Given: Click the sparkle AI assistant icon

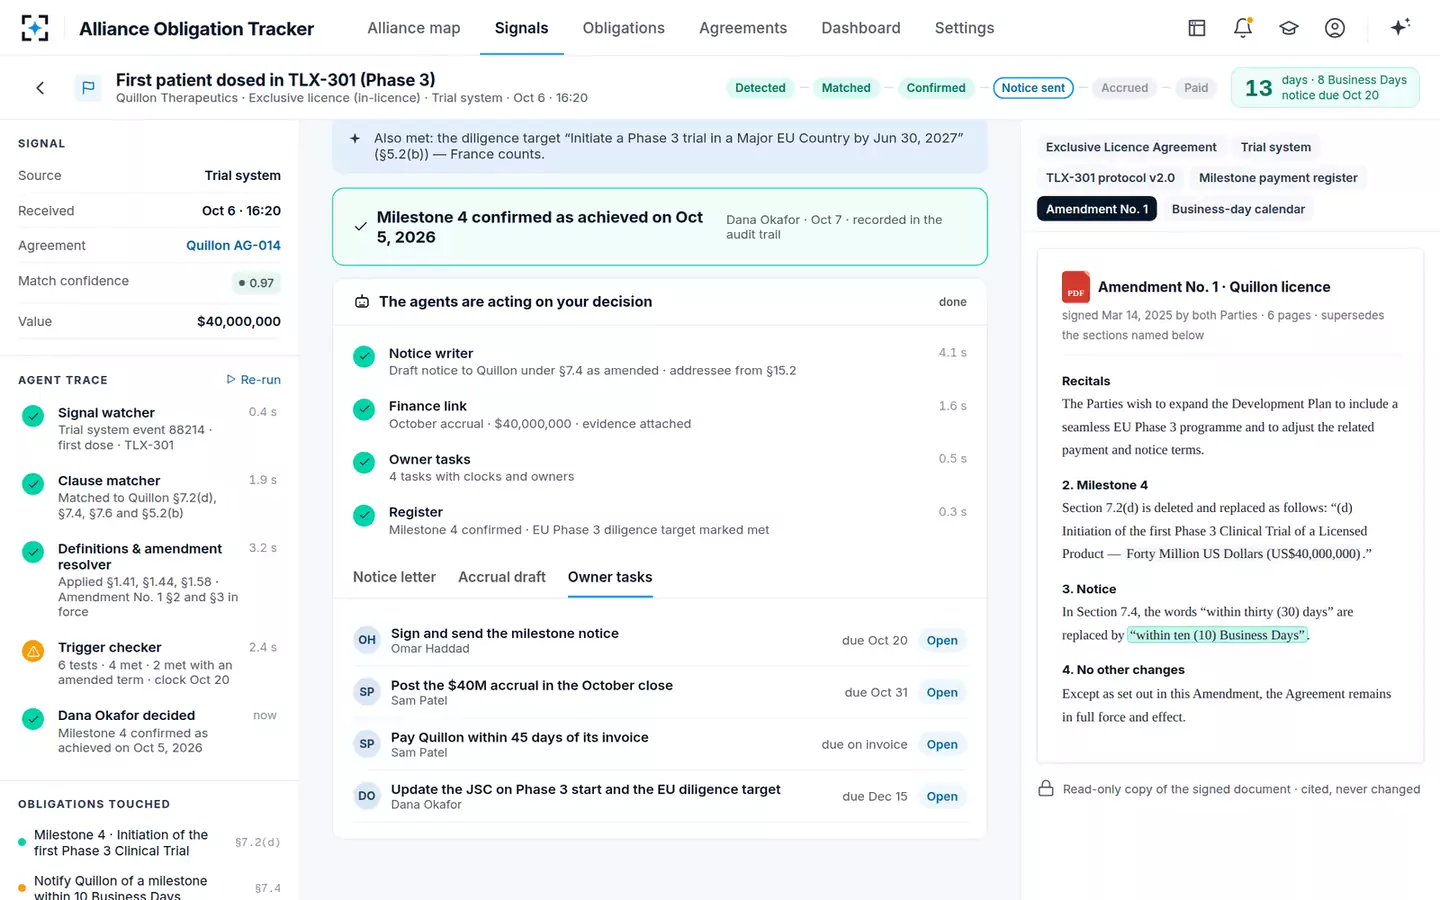Looking at the screenshot, I should pyautogui.click(x=1400, y=27).
